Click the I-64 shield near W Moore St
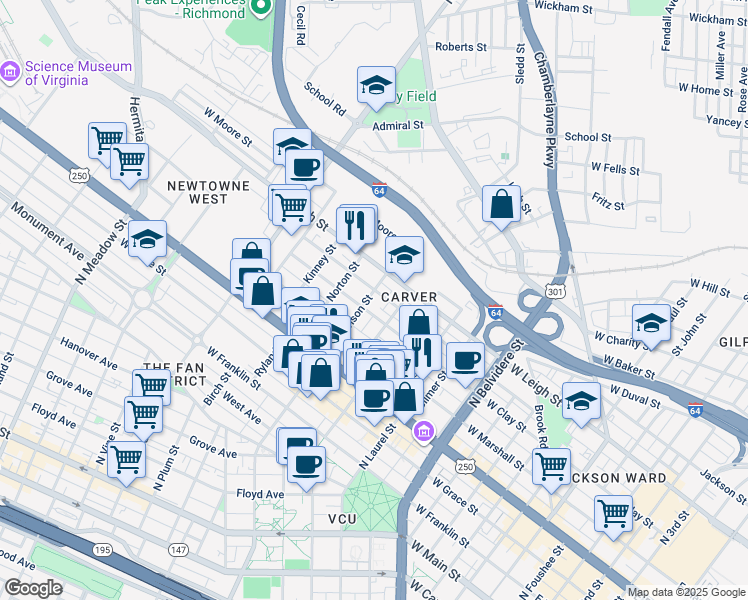Viewport: 748px width, 600px height. (379, 189)
